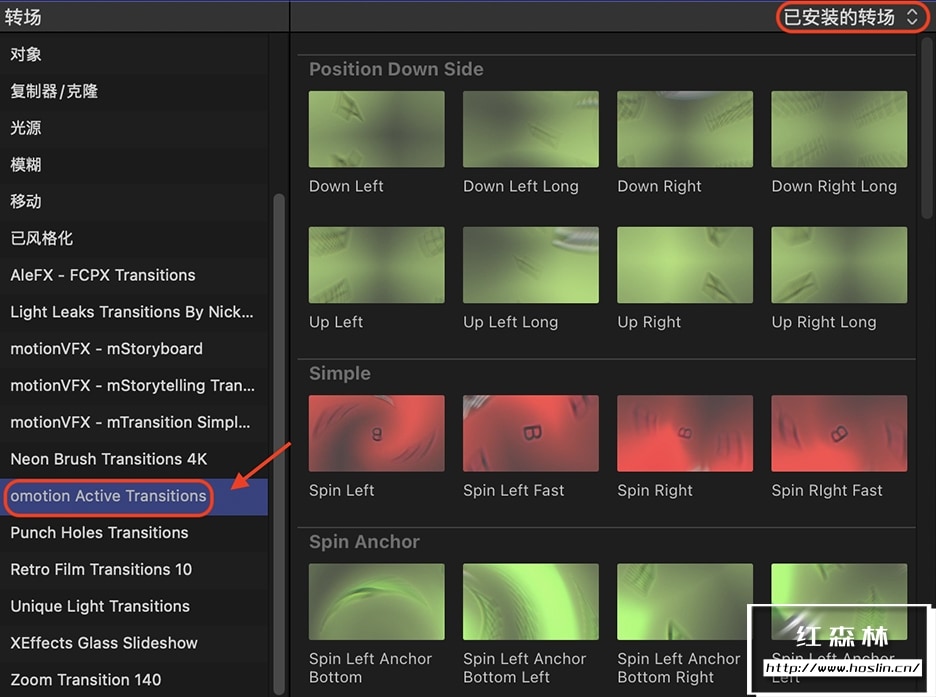Open Punch Holes Transitions category
936x697 pixels.
99,533
